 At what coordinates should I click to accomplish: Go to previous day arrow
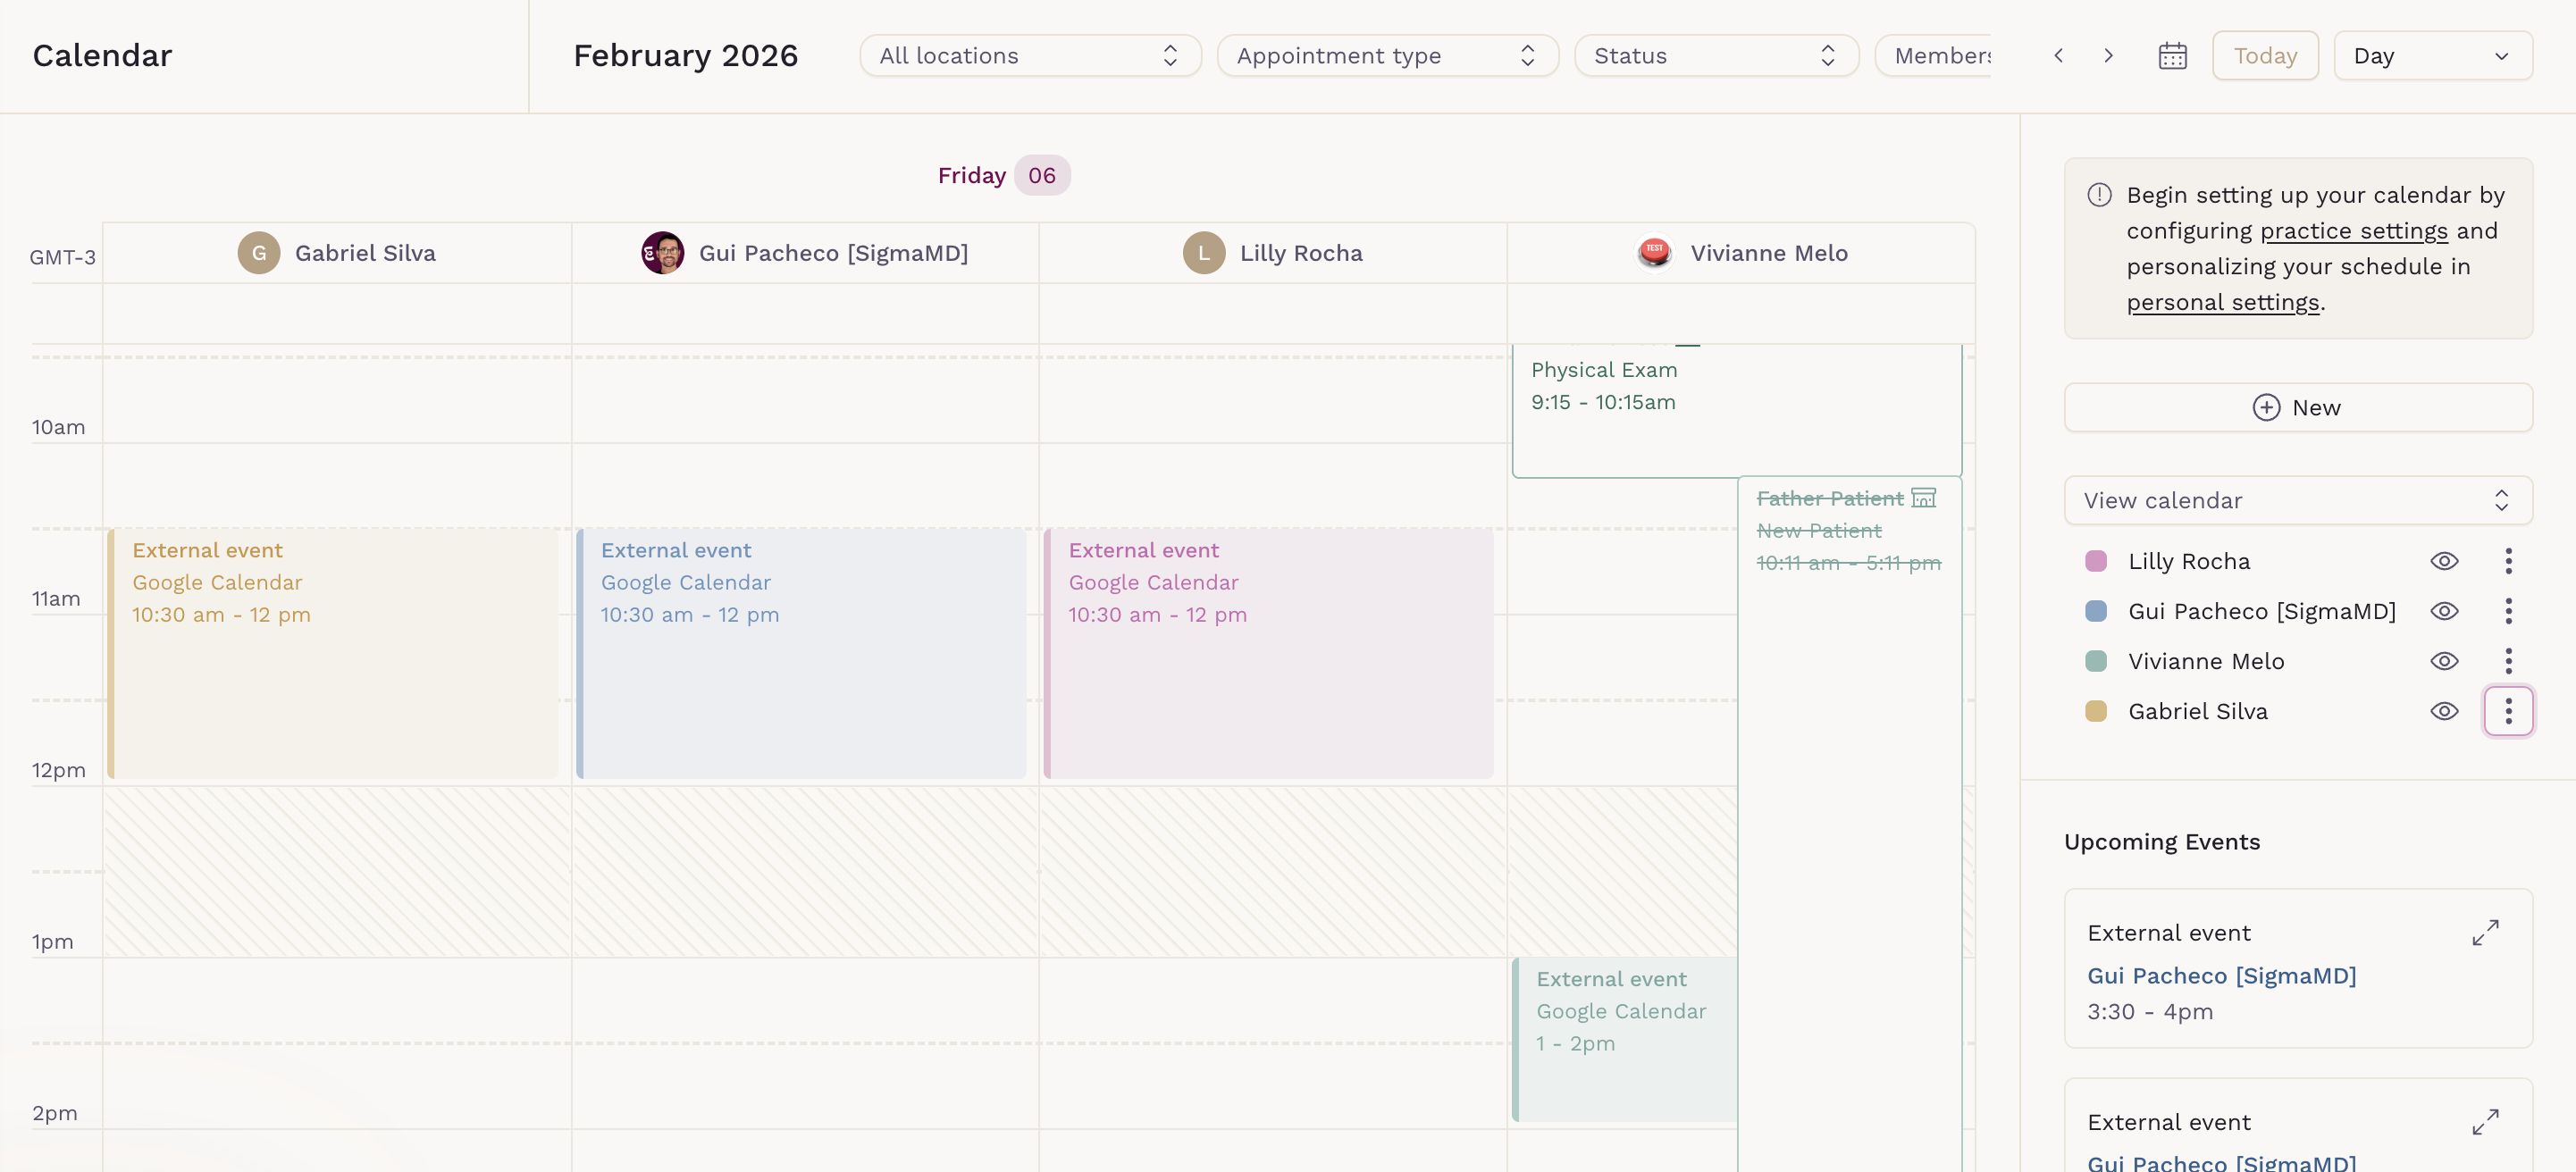[x=2058, y=56]
